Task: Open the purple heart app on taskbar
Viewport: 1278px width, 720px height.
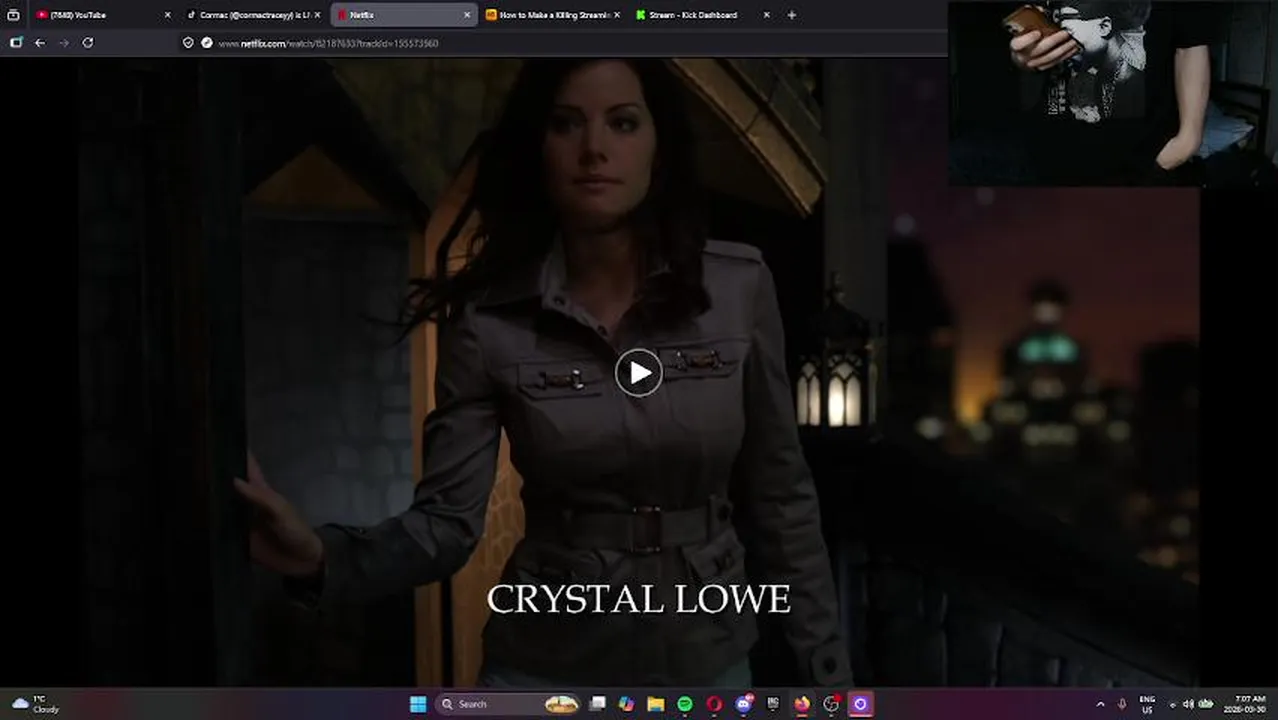Action: point(860,704)
